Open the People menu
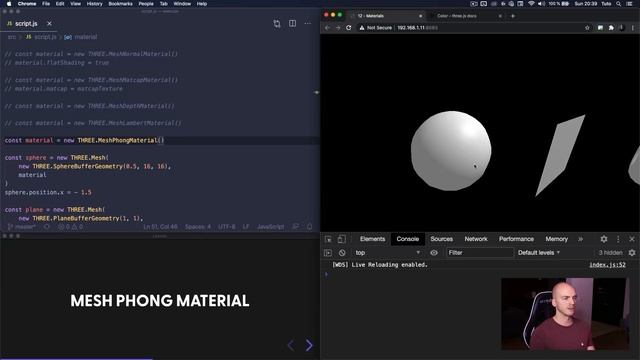640x360 pixels. (x=146, y=4)
